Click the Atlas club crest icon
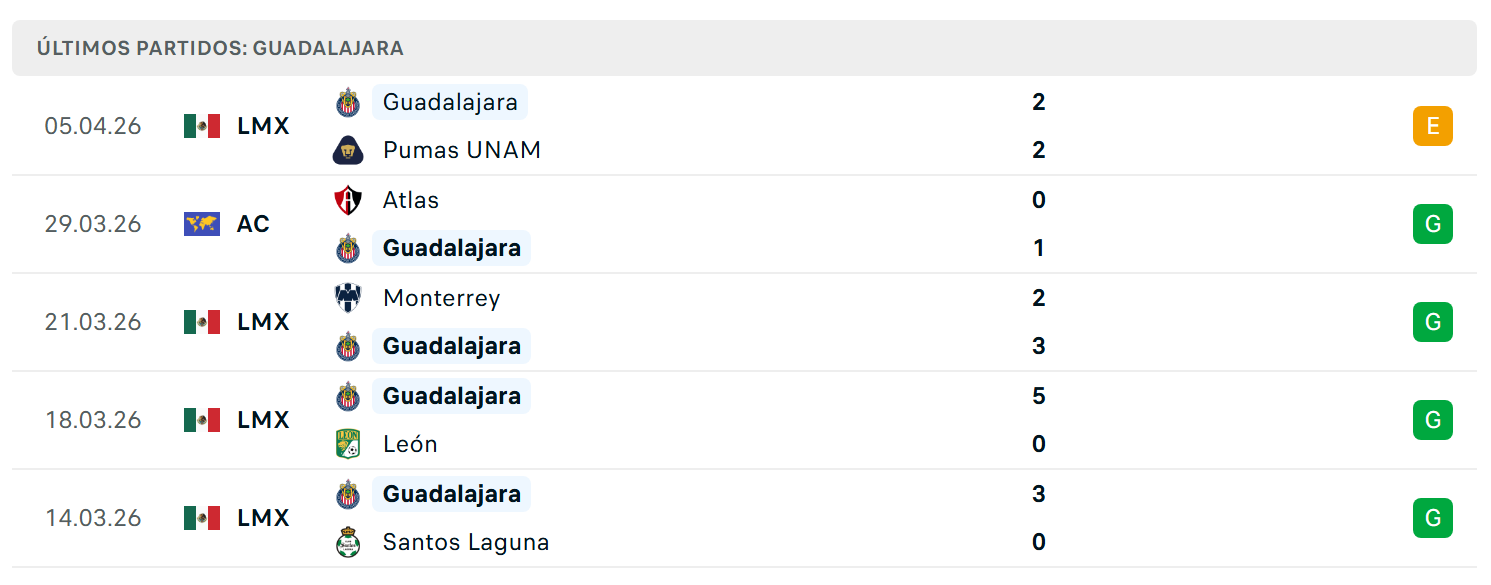 [347, 200]
